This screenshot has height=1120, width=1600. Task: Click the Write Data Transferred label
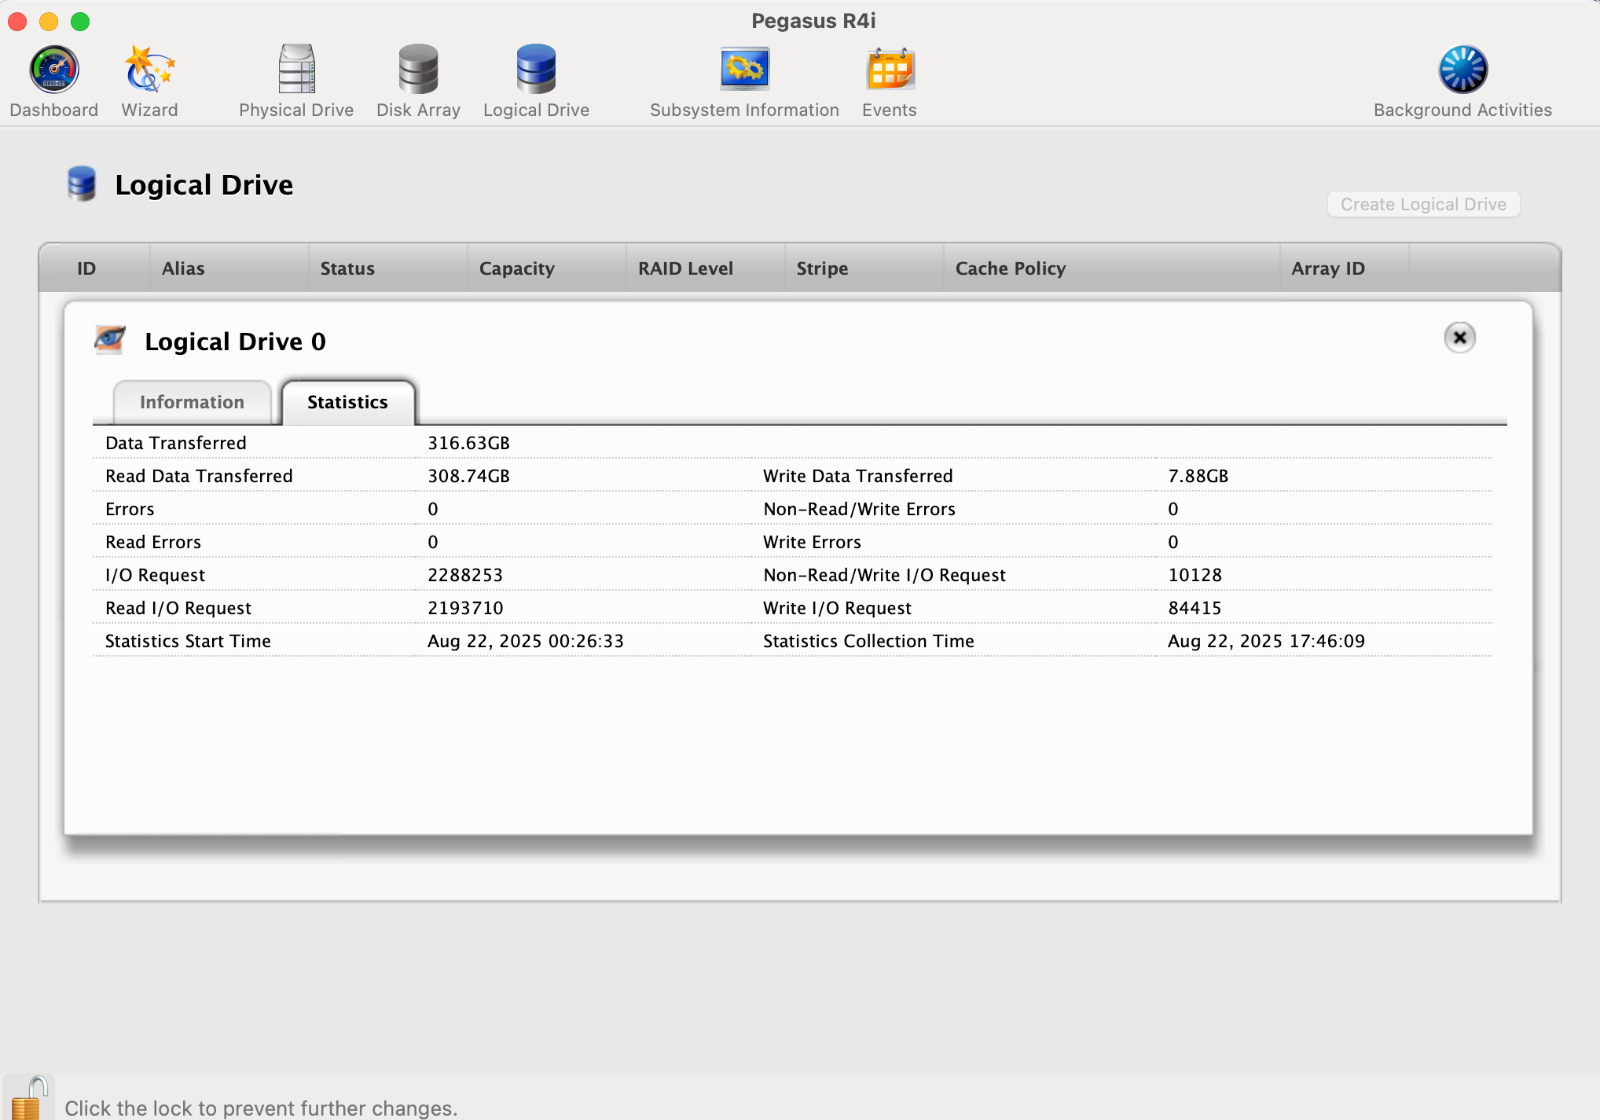(858, 476)
